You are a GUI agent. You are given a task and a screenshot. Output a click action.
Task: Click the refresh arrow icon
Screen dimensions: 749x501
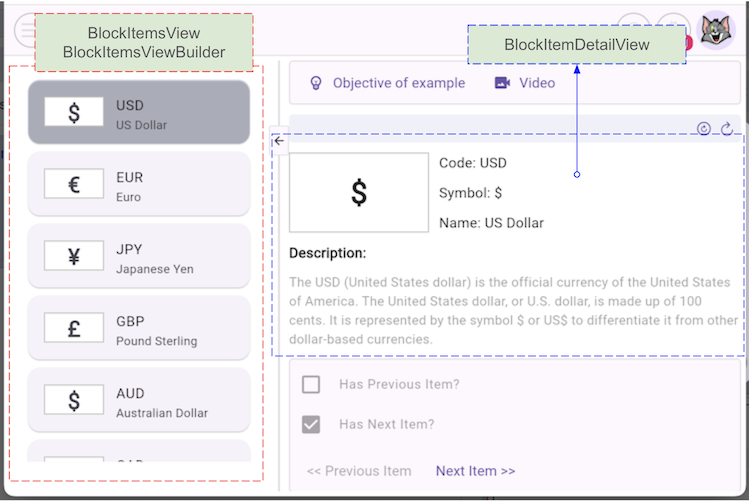click(x=727, y=129)
